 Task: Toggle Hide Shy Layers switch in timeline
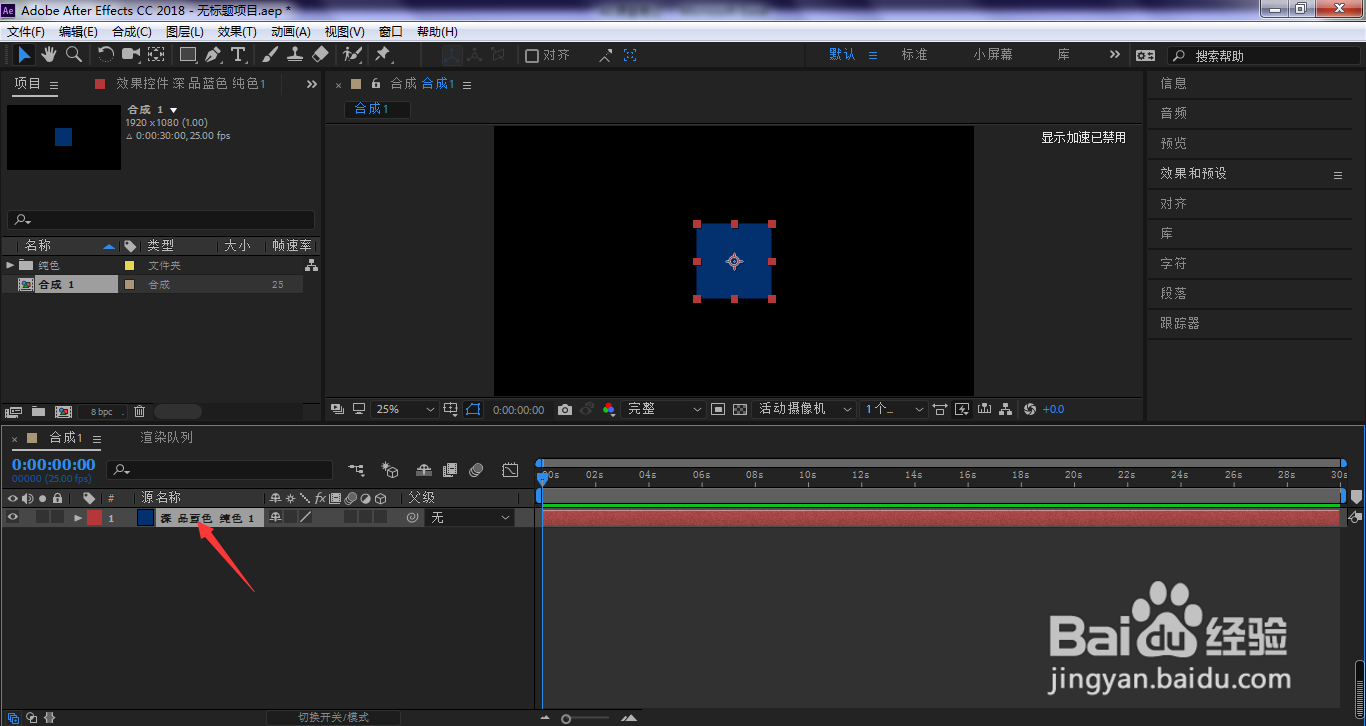point(424,470)
